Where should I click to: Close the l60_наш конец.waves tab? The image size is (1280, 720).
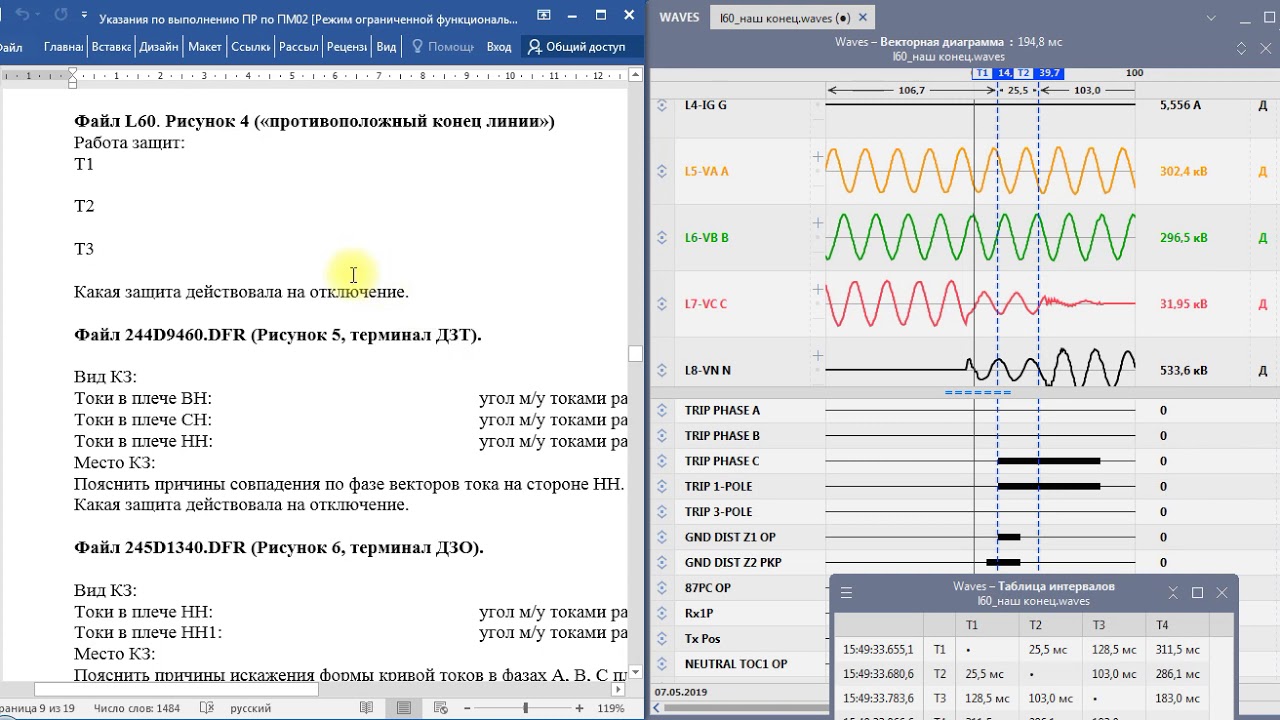click(863, 18)
